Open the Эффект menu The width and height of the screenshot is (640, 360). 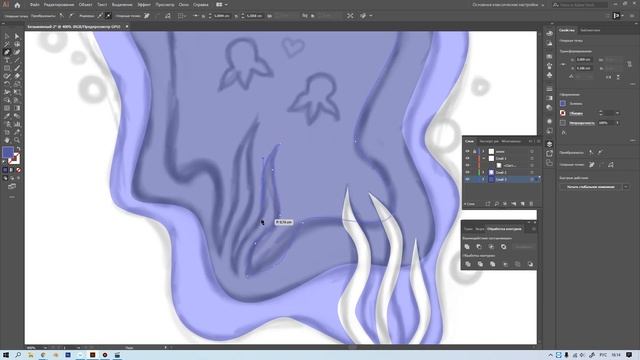144,5
